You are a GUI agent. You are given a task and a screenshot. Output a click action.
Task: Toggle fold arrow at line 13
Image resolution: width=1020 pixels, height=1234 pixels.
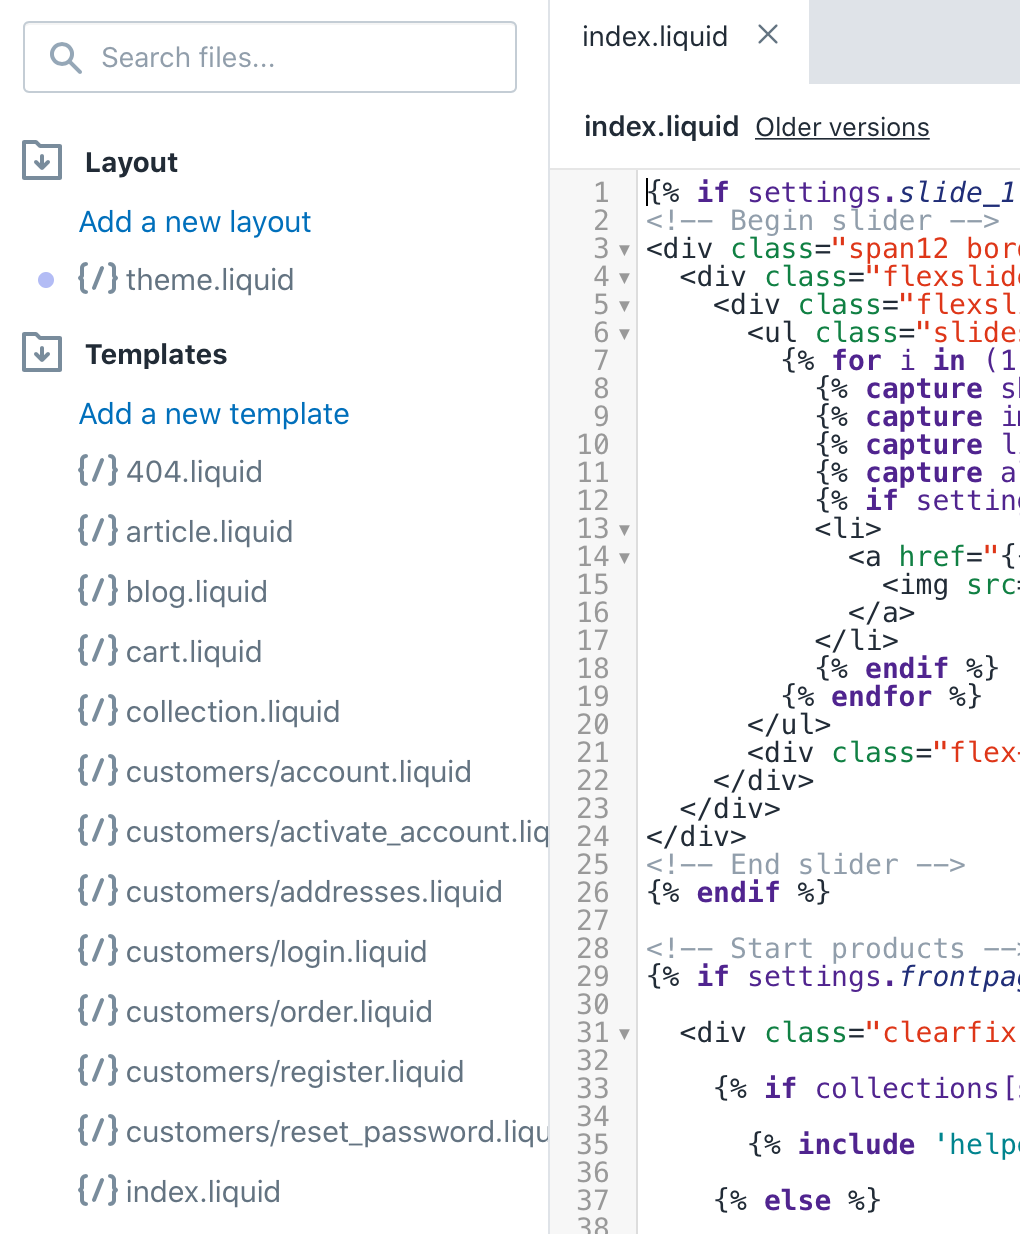624,530
